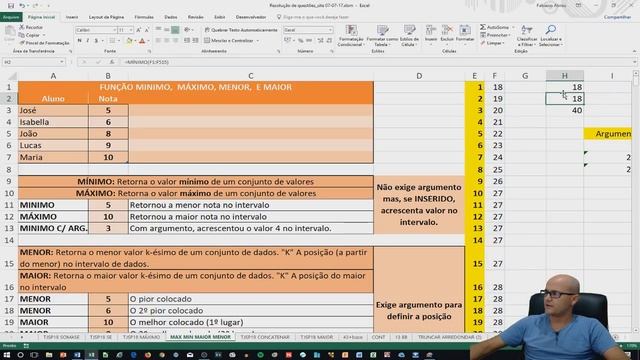Toggle Italic (I) formatting
640x360 pixels.
click(88, 40)
